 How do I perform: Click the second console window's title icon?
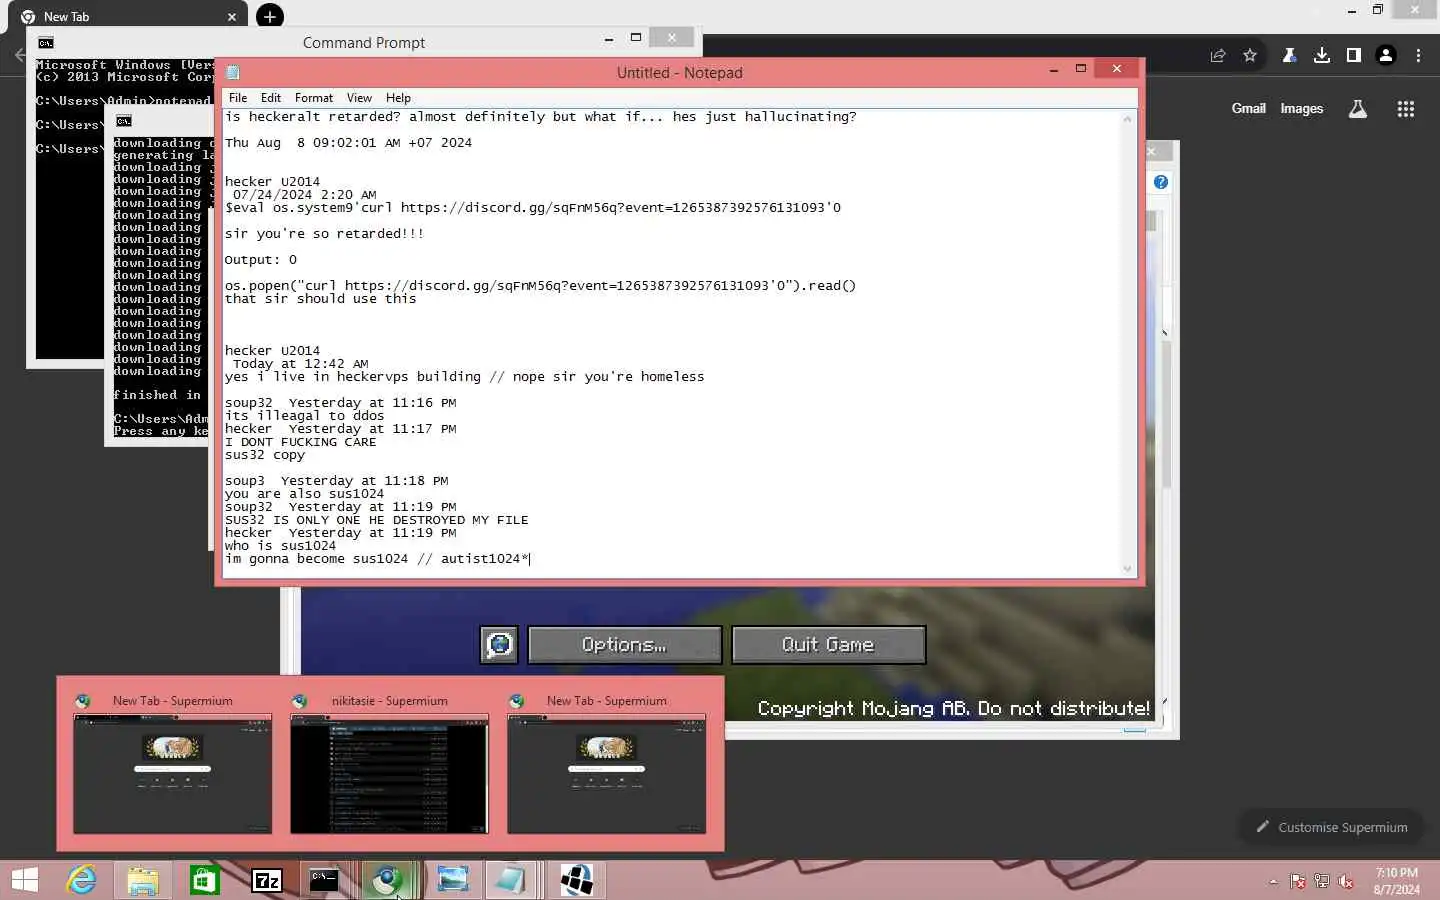[124, 121]
